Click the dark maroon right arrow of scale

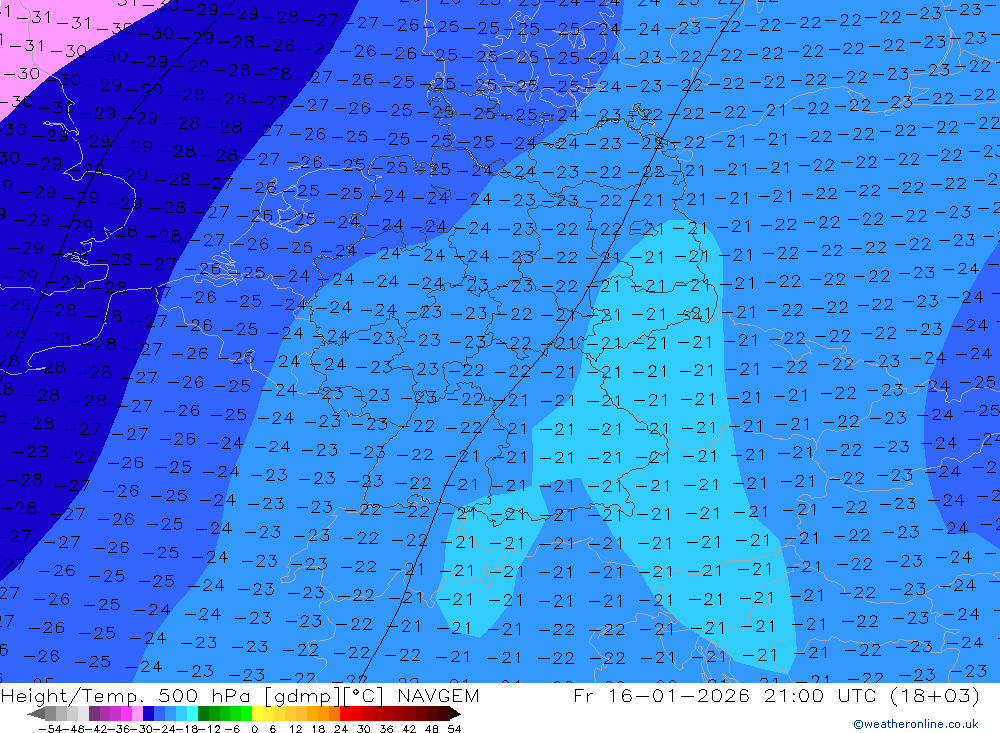454,714
